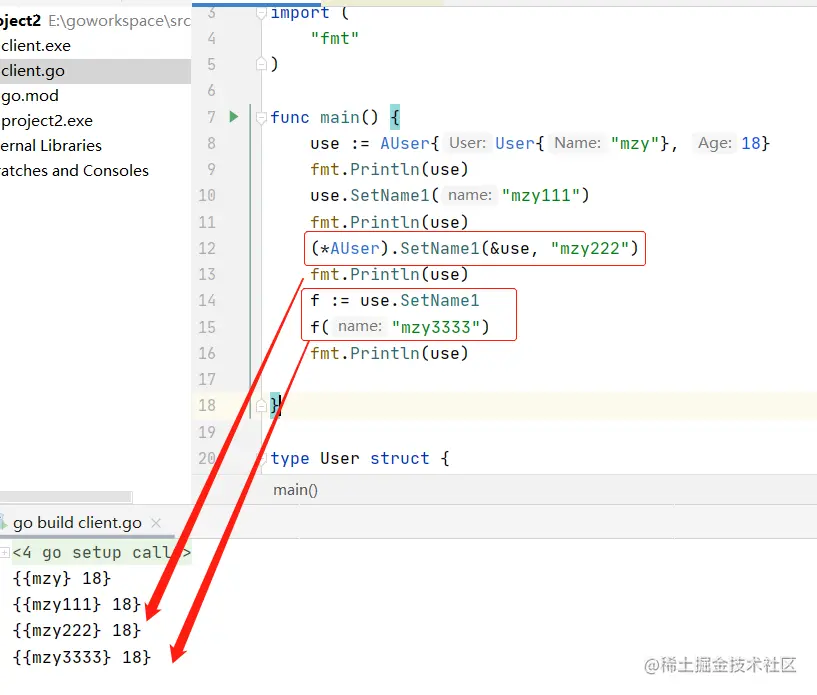Click fmt.Println(use) on line 16
Screen dimensions: 817x695
[389, 354]
